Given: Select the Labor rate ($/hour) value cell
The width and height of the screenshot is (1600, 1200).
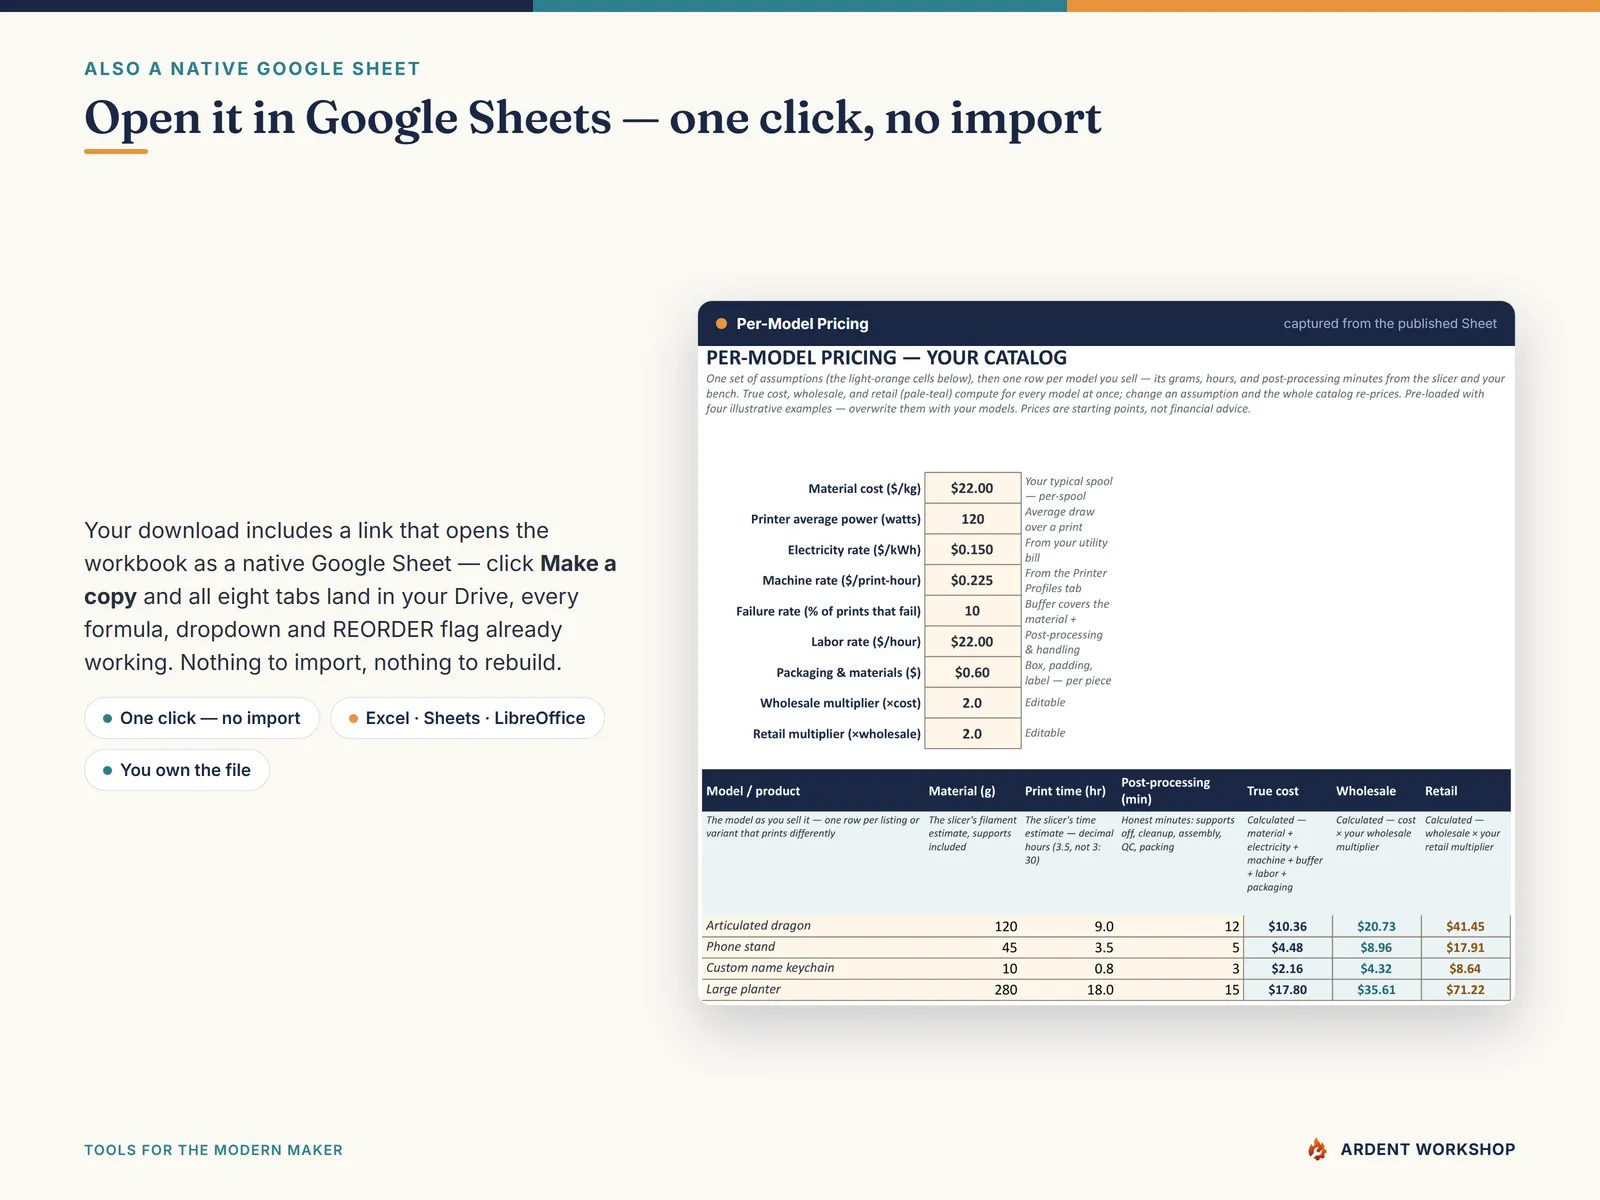Looking at the screenshot, I should (972, 642).
